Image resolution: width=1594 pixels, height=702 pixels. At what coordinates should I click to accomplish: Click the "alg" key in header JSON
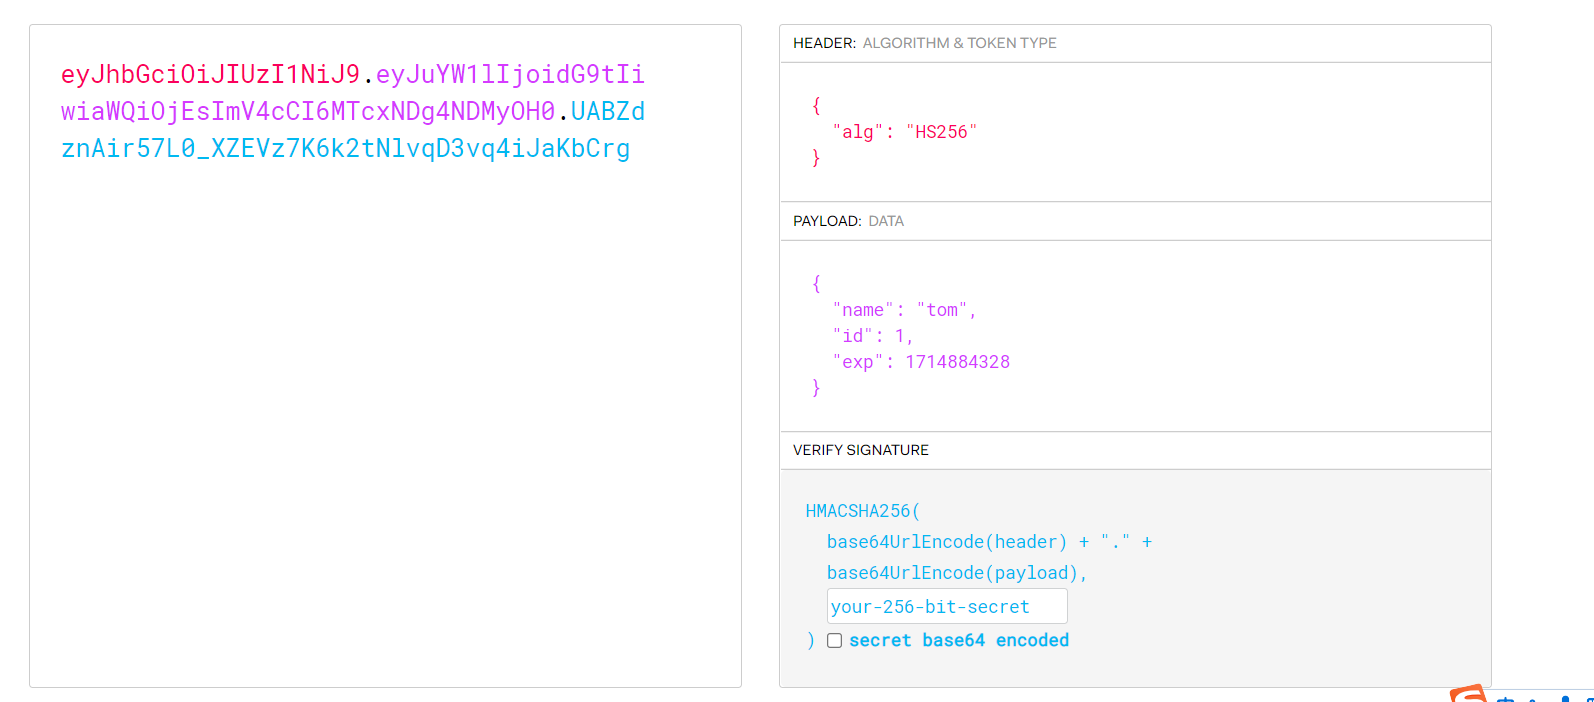(857, 132)
